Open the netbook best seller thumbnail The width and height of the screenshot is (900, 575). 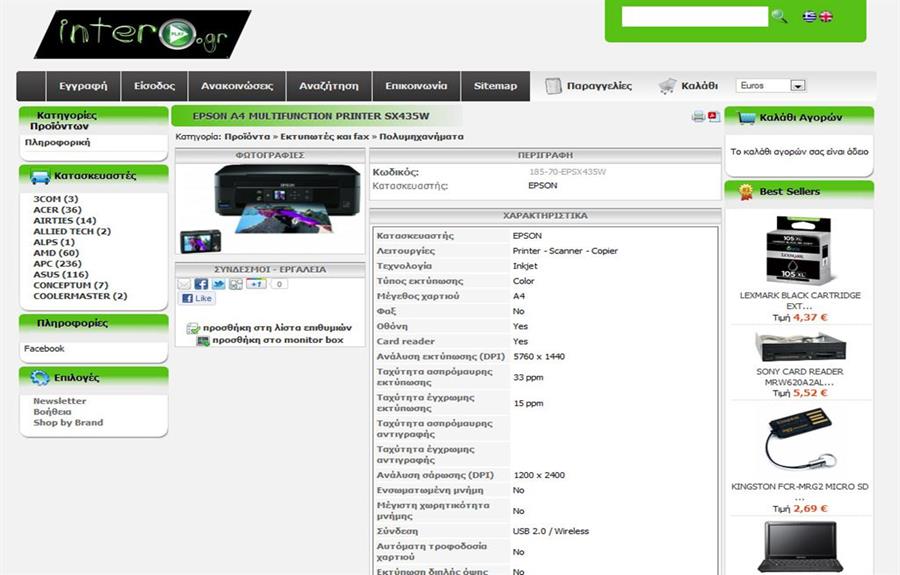800,546
